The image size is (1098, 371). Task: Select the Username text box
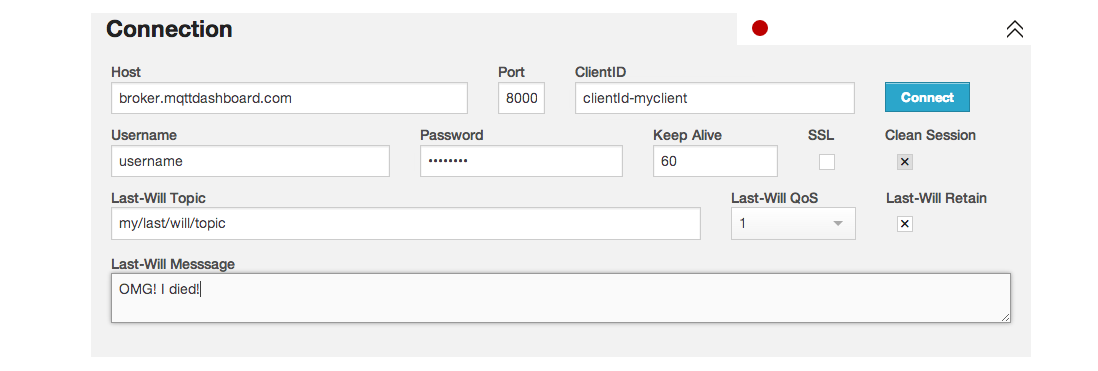point(250,161)
